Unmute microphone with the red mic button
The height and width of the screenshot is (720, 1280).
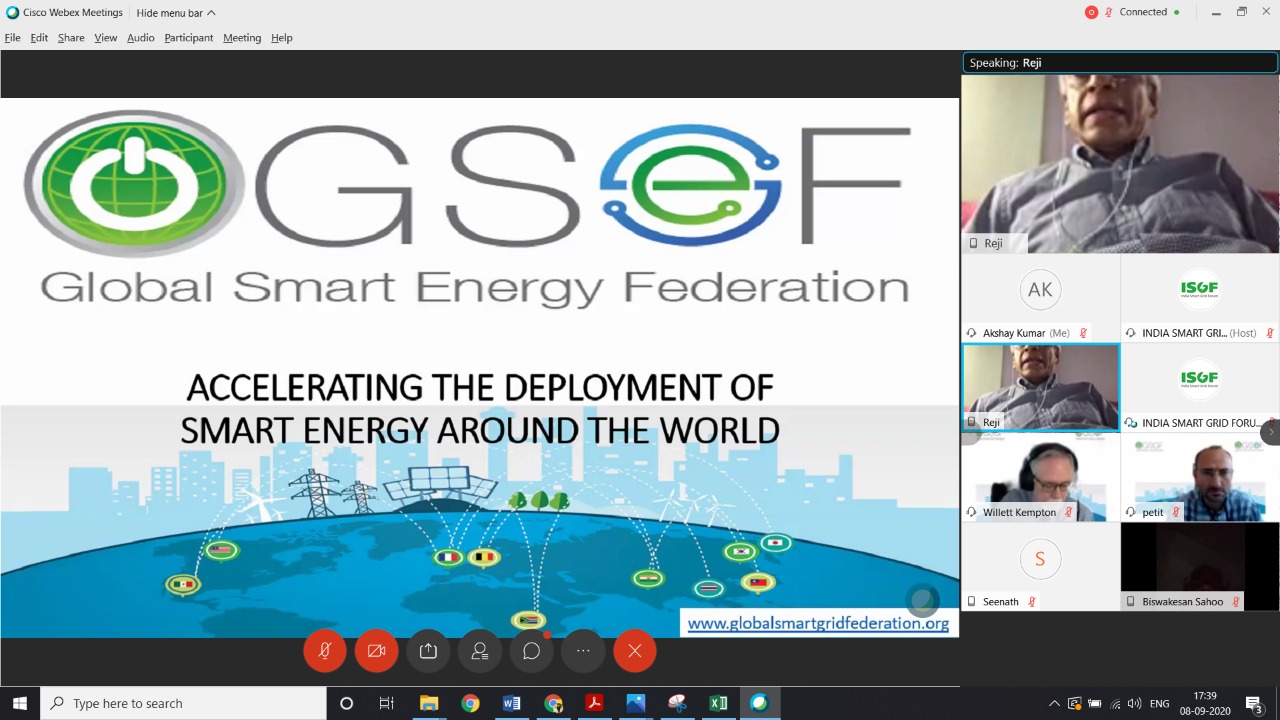click(325, 651)
